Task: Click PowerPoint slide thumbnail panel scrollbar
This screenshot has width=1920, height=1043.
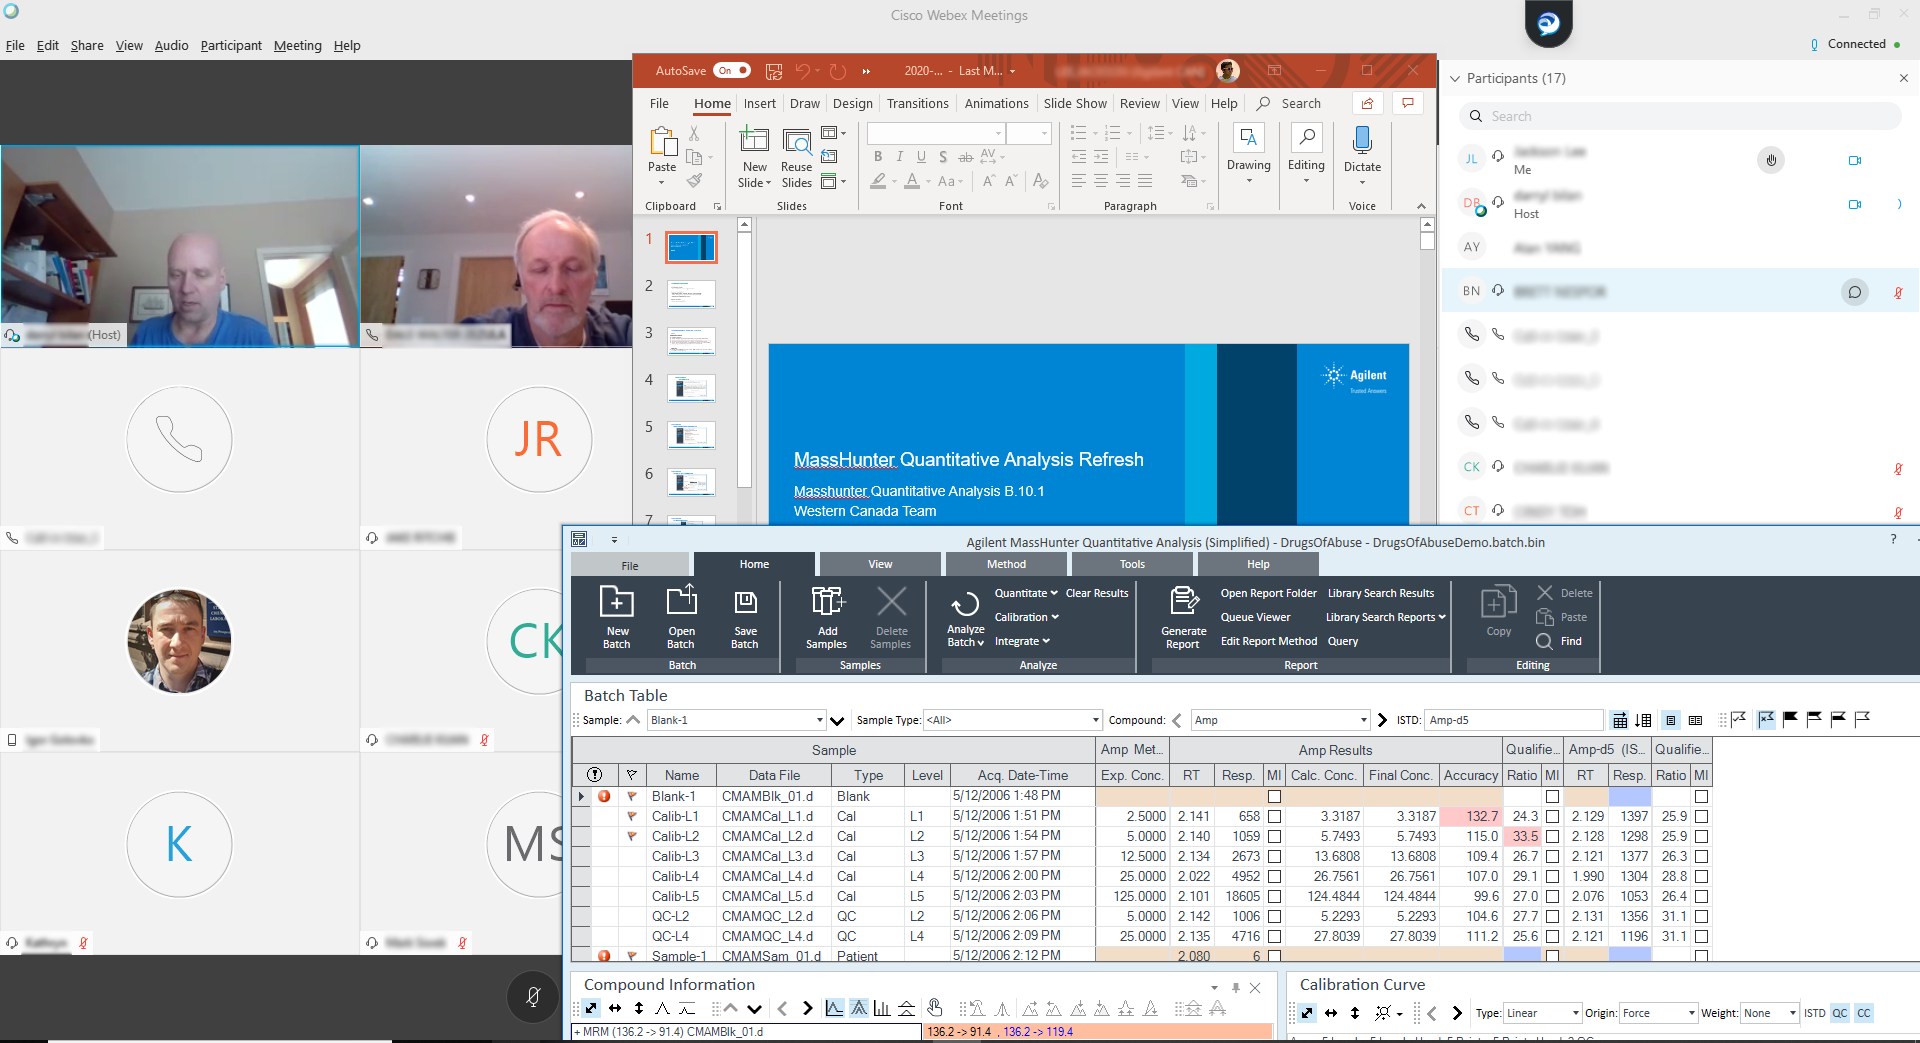Action: [744, 360]
